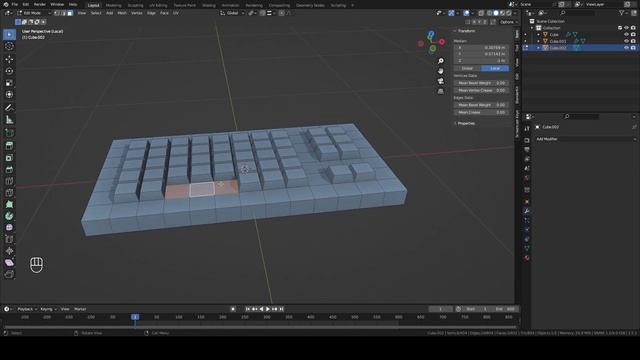Select the Knife tool
This screenshot has width=640, height=360.
point(9,193)
